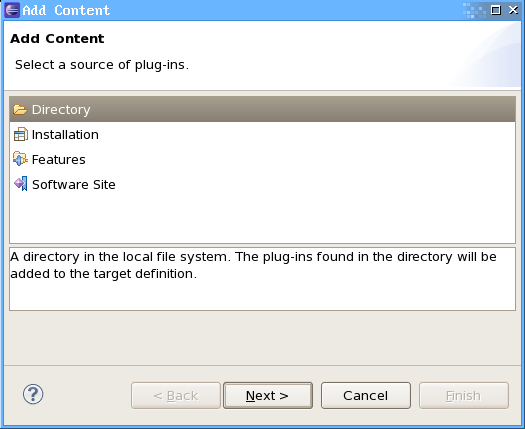Click the 'Select a source of plug-ins.' message
This screenshot has height=429, width=525.
[102, 65]
